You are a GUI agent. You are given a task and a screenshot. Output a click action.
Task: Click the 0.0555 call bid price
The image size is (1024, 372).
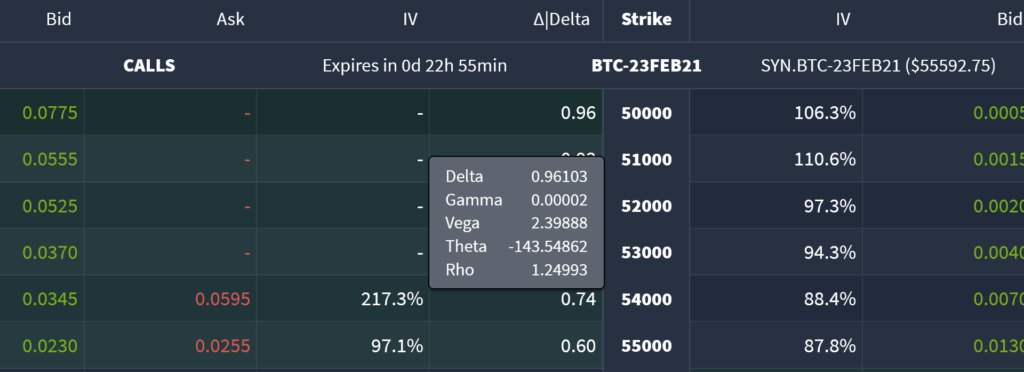[50, 159]
